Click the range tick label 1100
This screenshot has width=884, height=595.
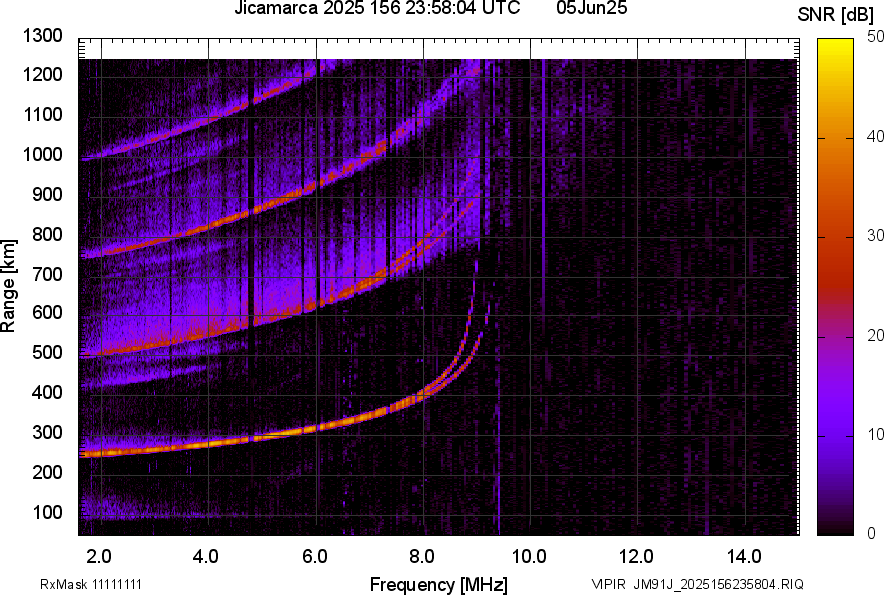42,114
